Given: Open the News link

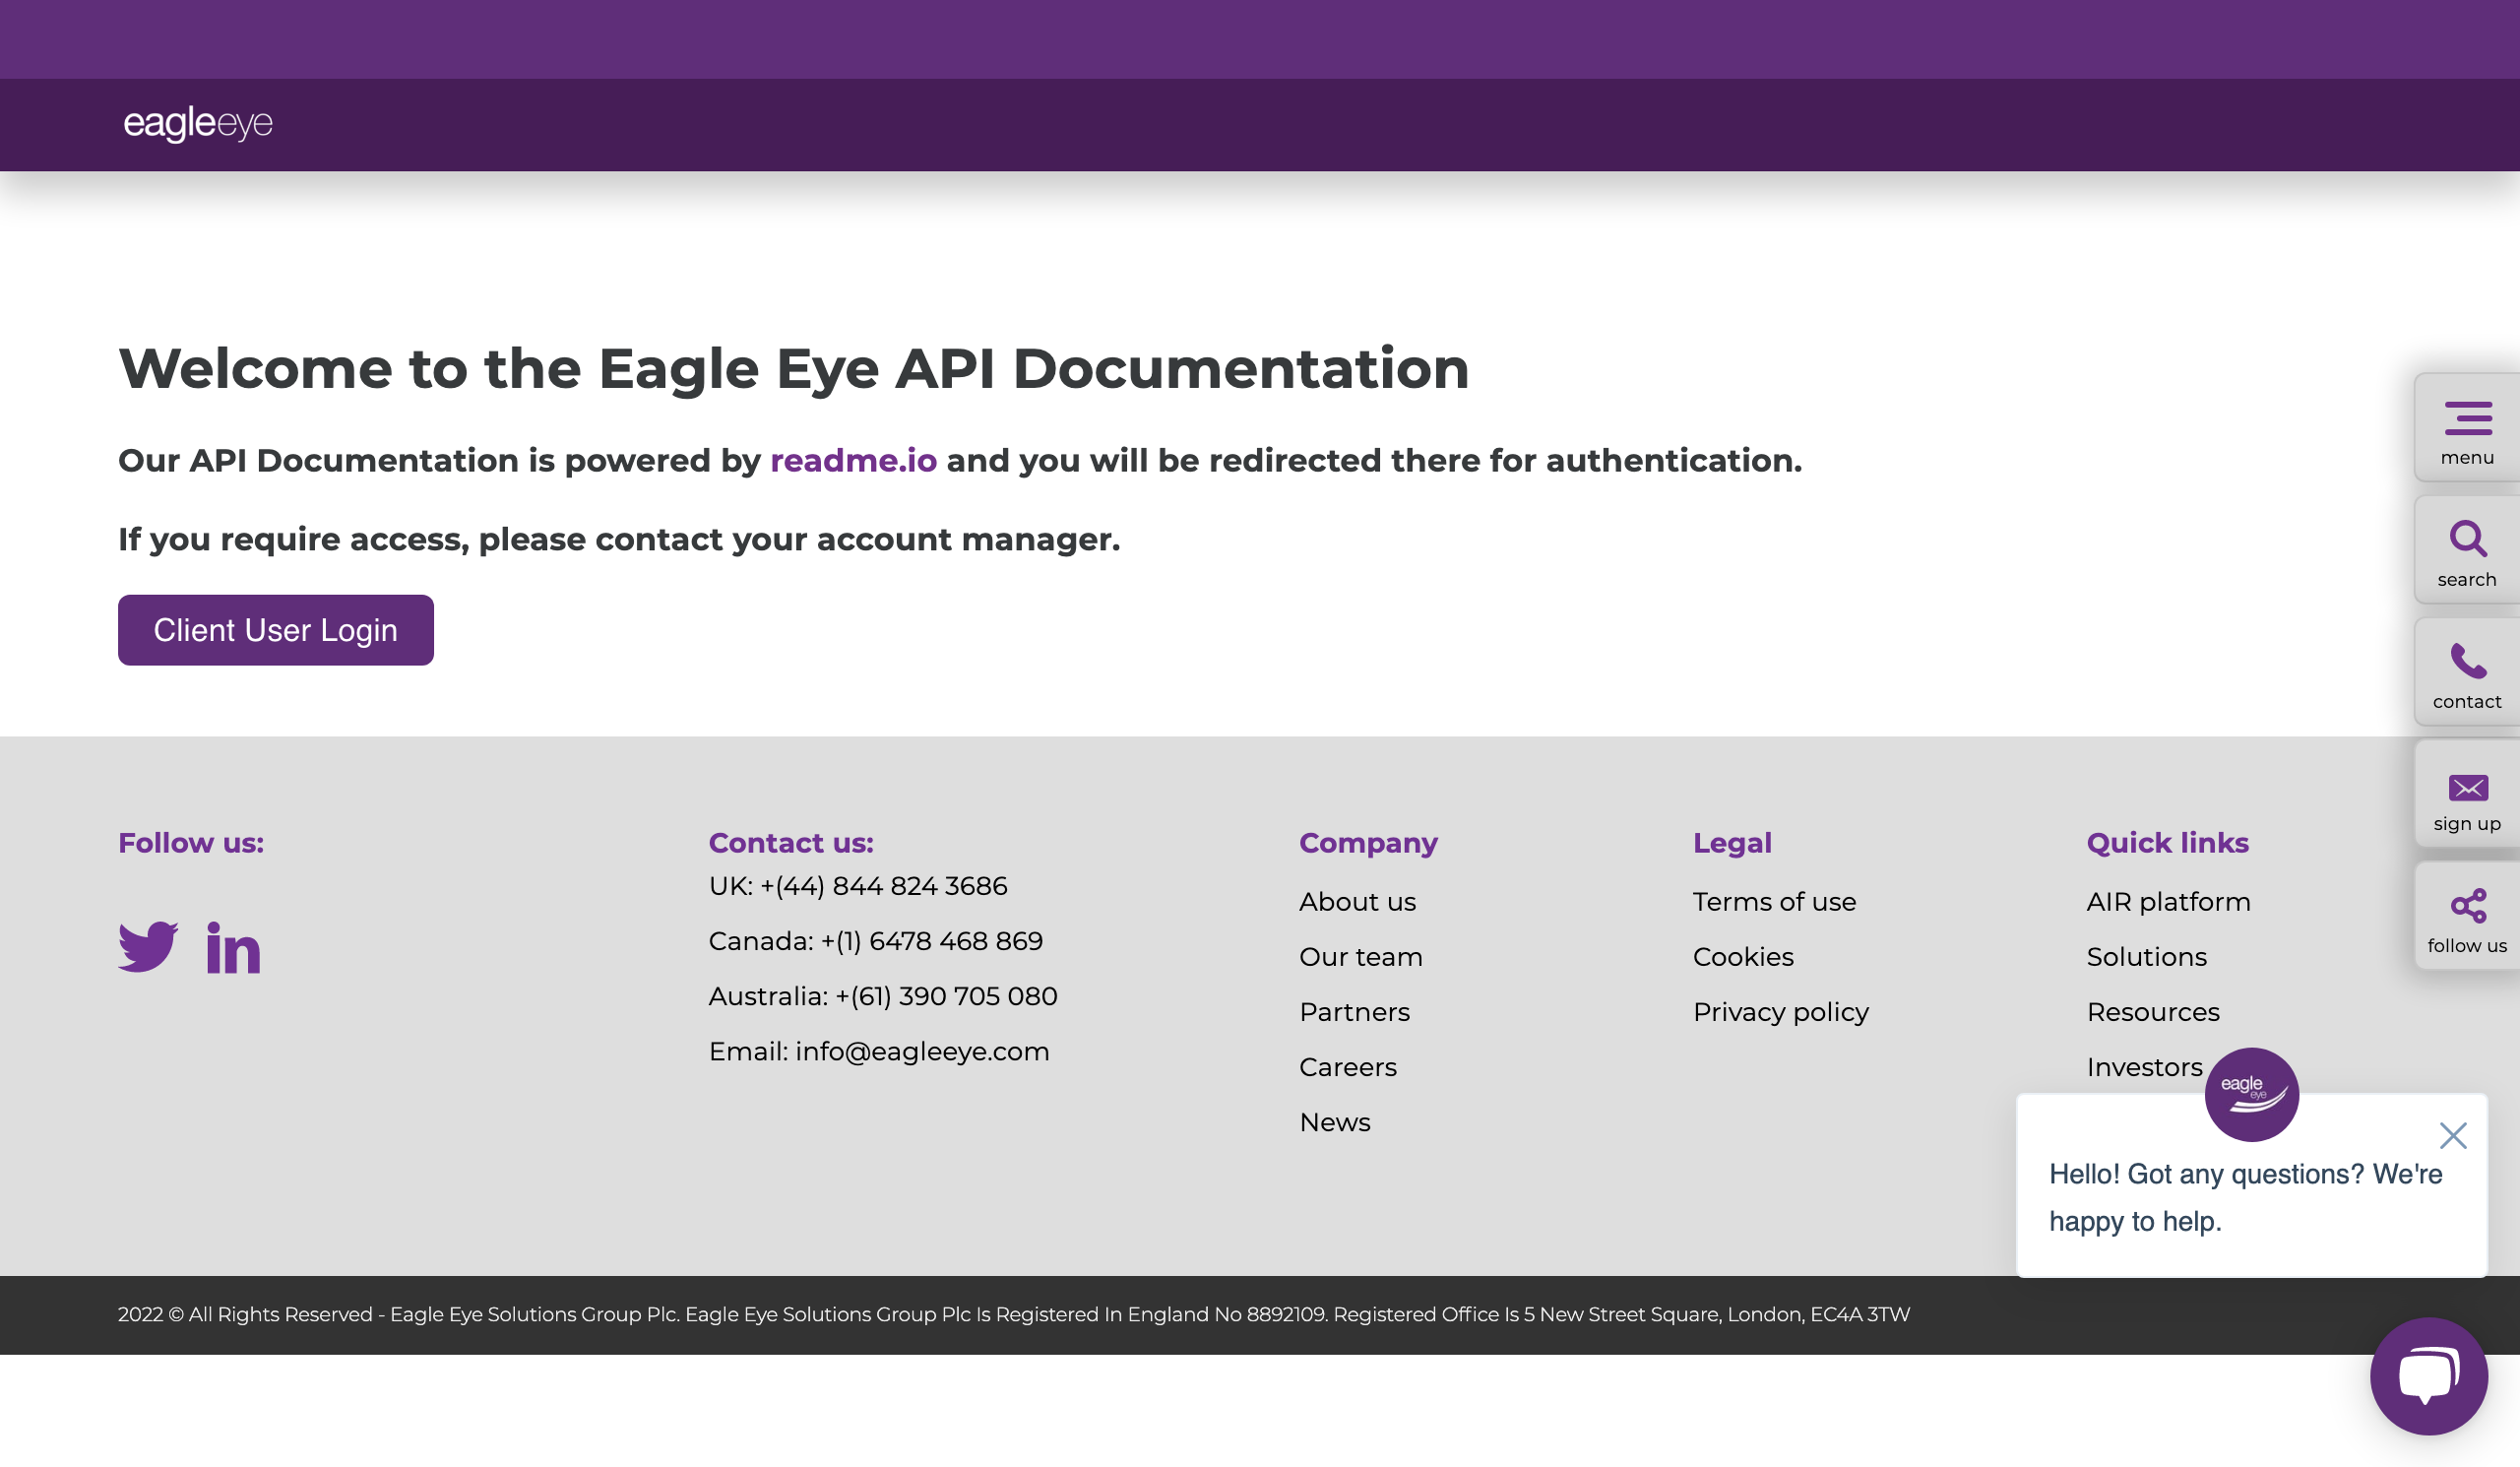Looking at the screenshot, I should coord(1334,1122).
